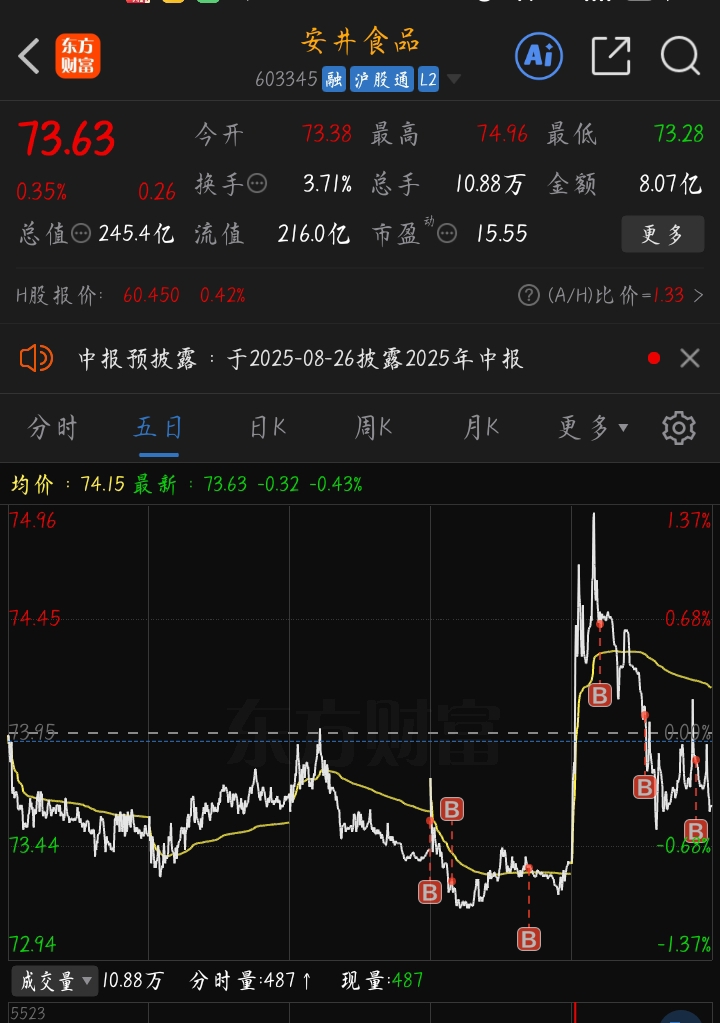
Task: Tap the stock name 安井食品 title
Action: click(360, 42)
